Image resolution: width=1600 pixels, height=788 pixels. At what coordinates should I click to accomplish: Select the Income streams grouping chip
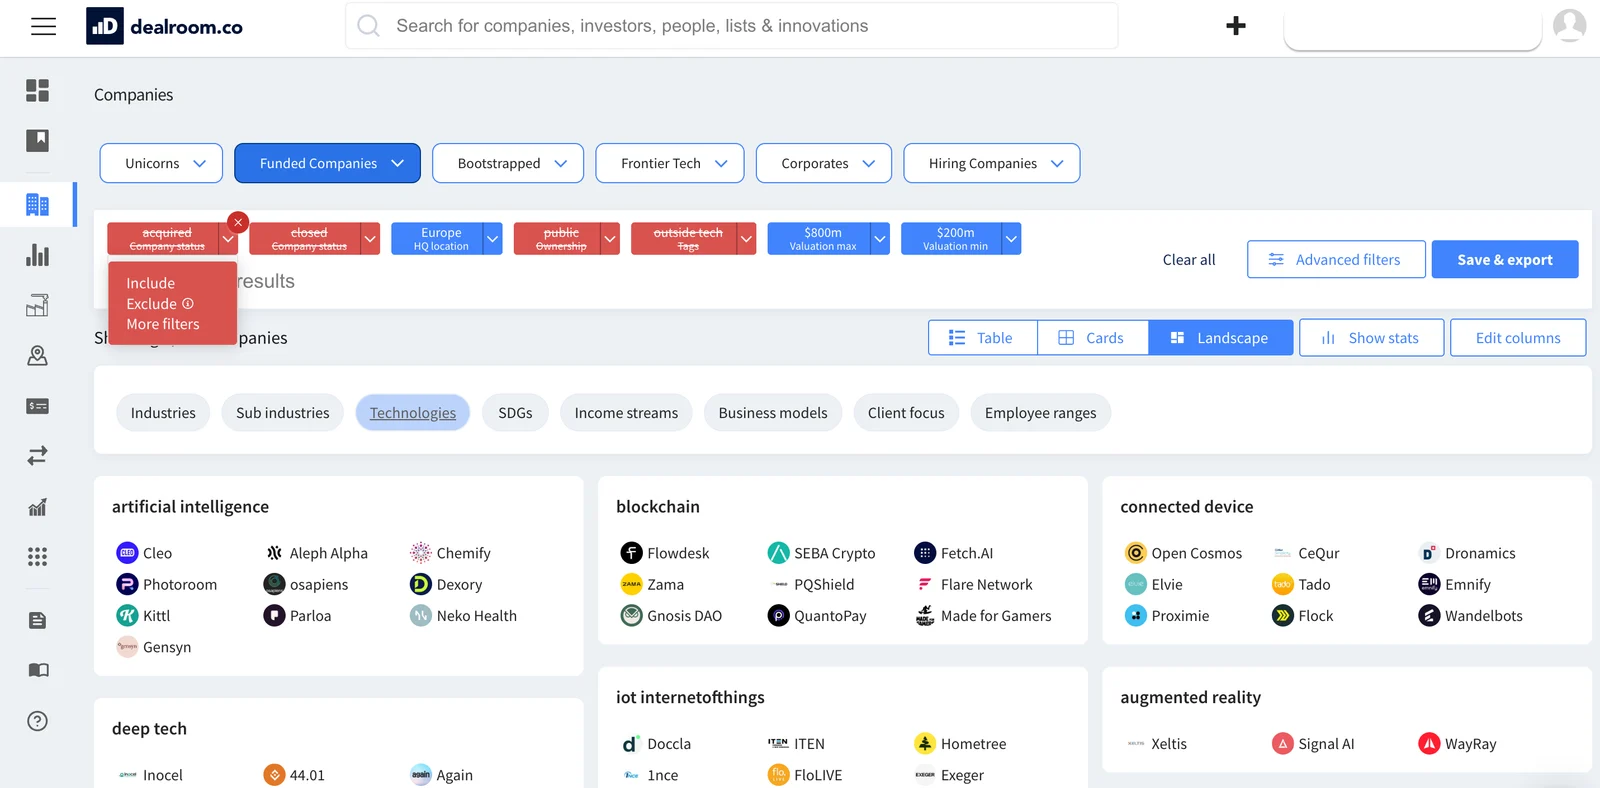[626, 413]
